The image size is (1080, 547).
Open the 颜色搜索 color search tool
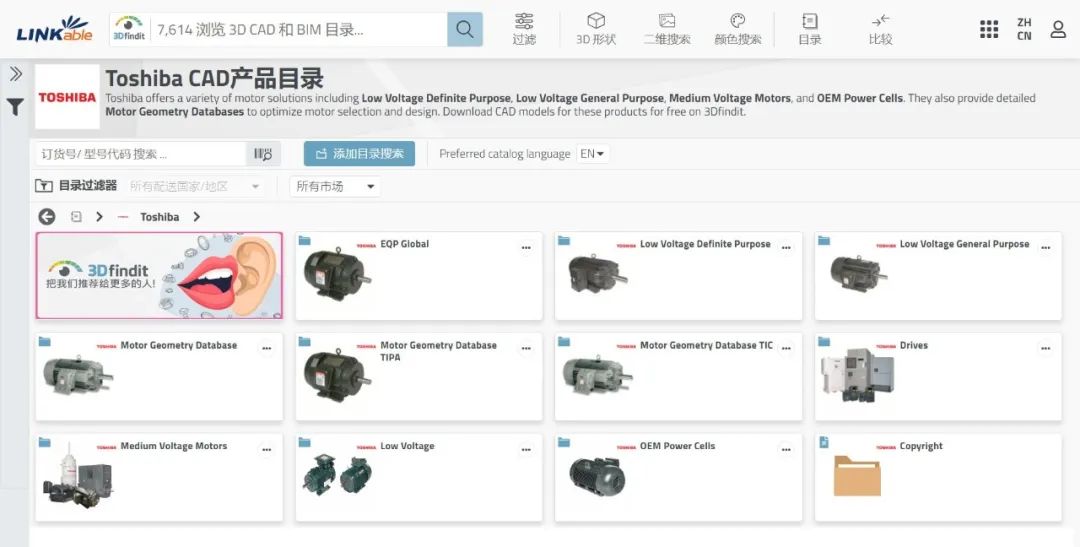tap(738, 30)
